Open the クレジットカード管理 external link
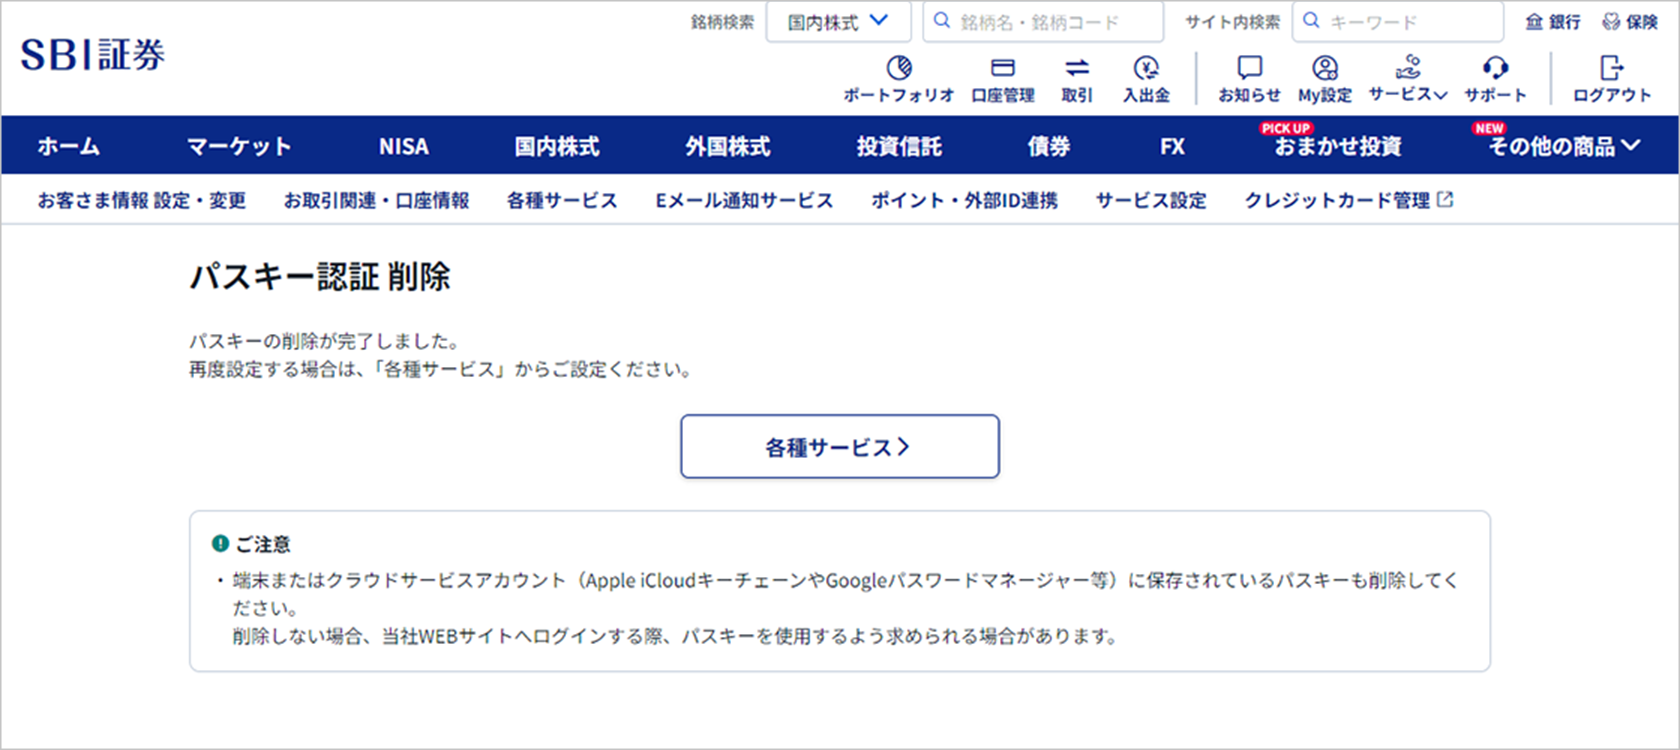1680x750 pixels. click(x=1348, y=201)
